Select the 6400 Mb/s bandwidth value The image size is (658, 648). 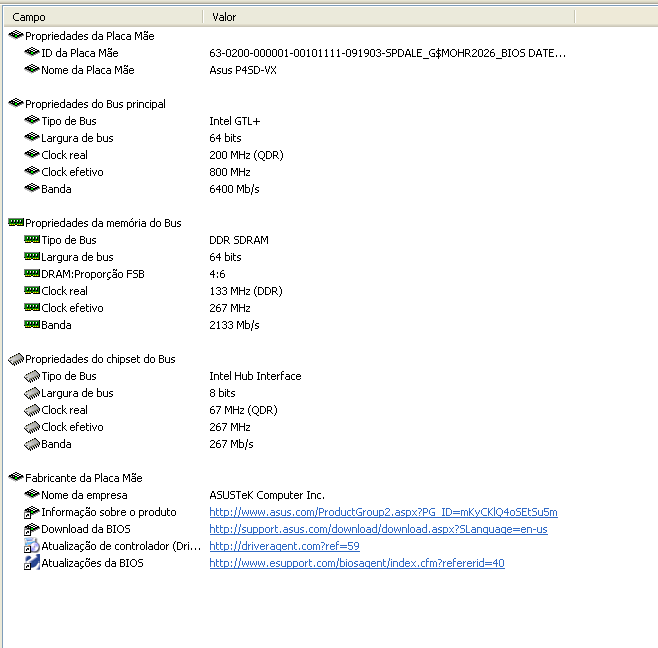tap(234, 189)
